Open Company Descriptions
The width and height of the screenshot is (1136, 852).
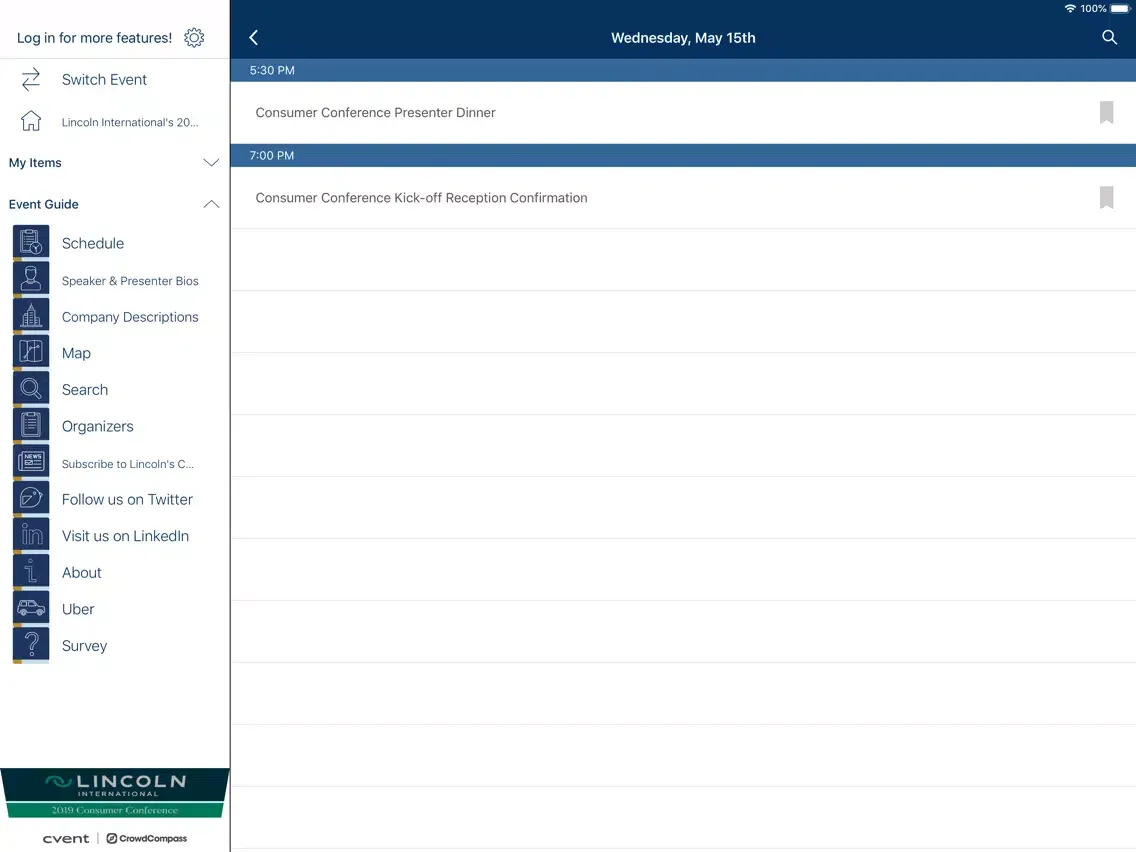(130, 317)
